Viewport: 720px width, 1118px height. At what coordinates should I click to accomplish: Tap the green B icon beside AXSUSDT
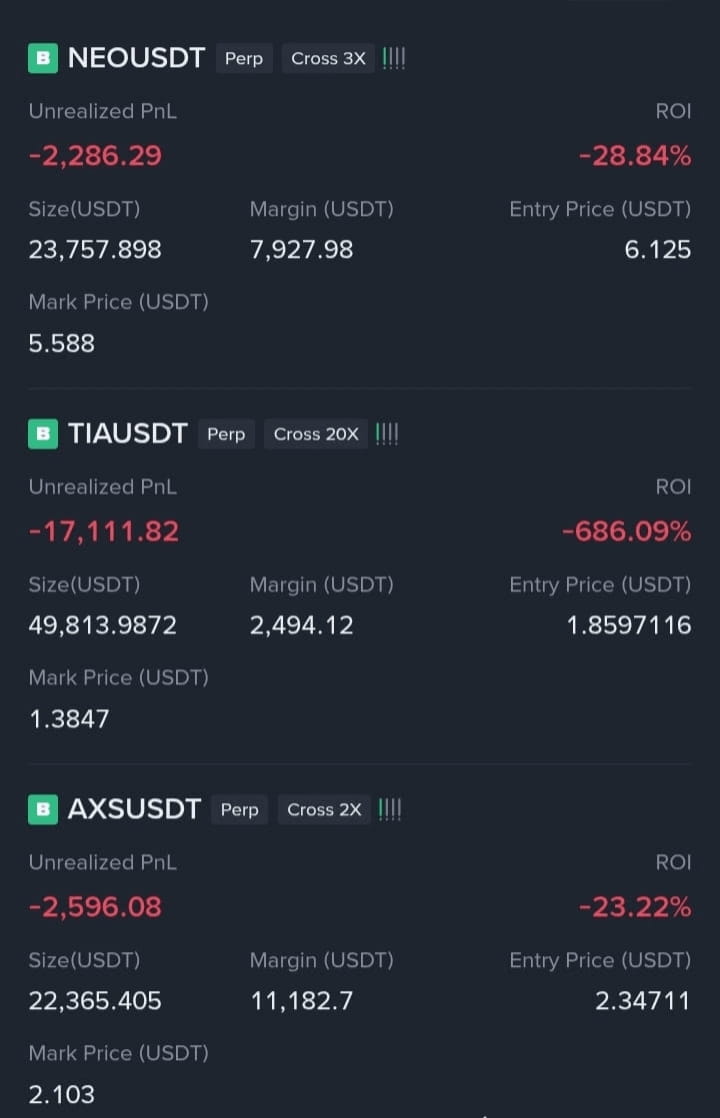coord(43,809)
